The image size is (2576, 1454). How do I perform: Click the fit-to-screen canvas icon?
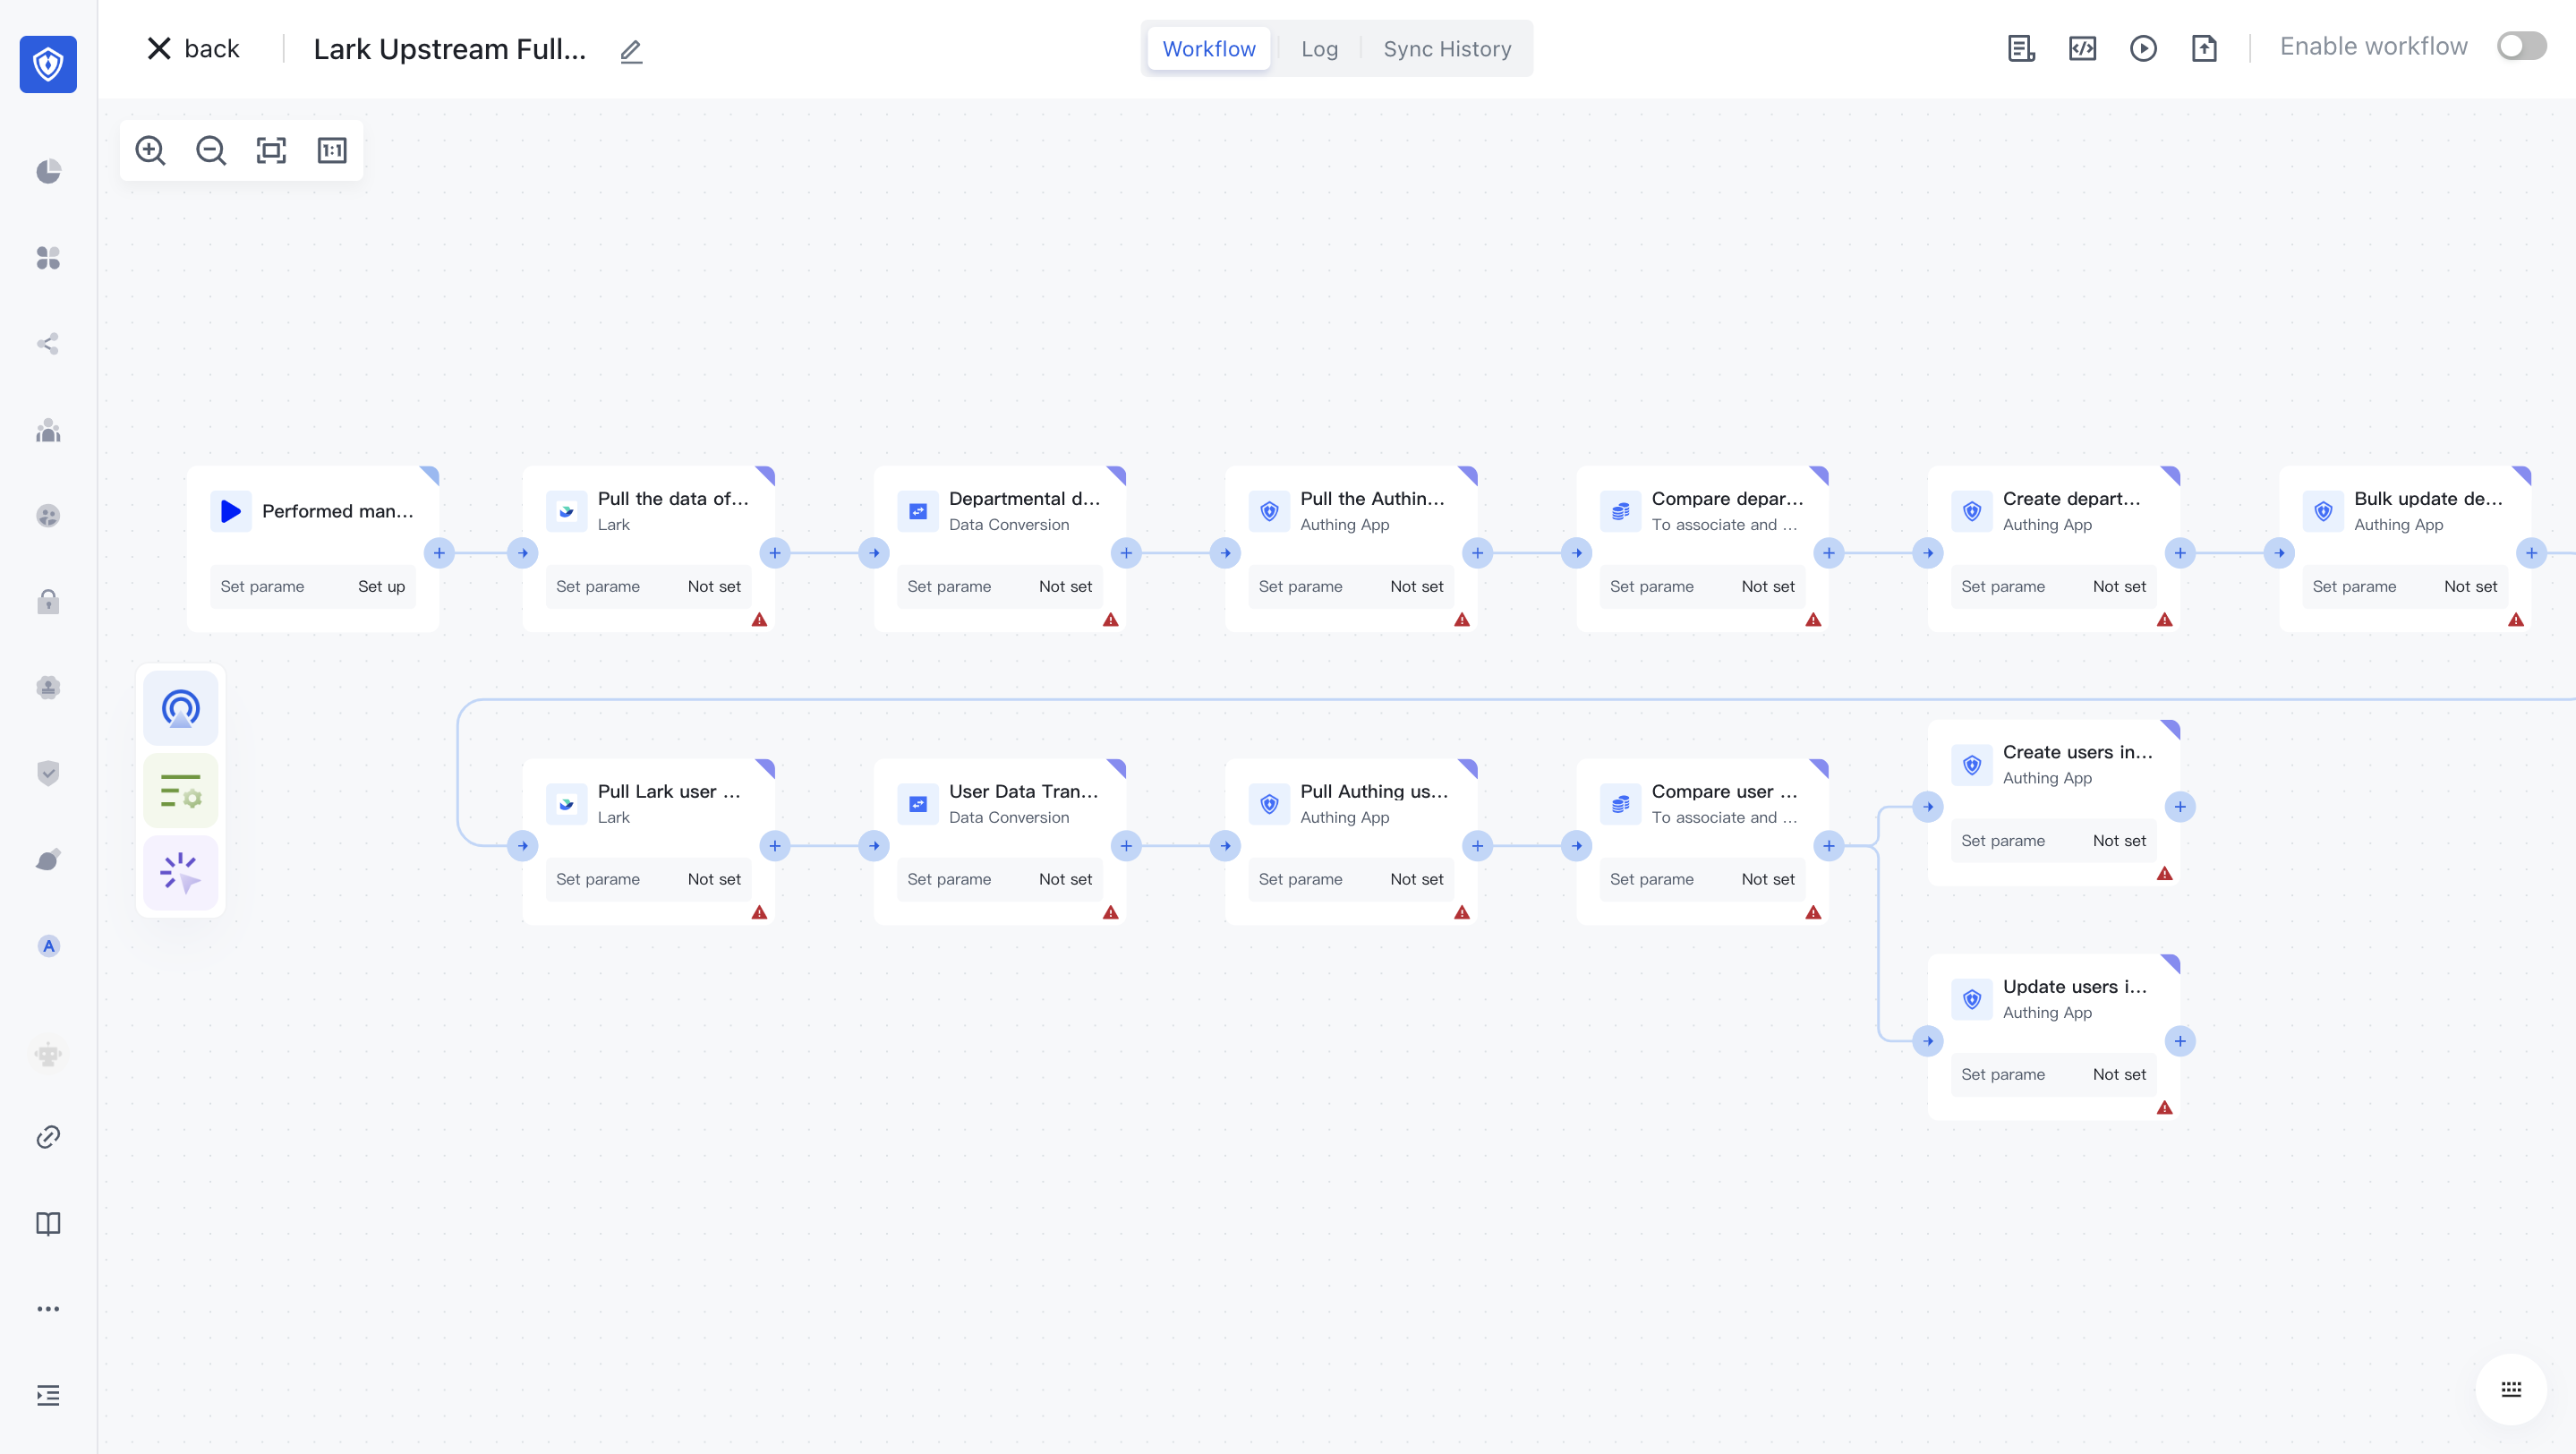click(x=271, y=150)
